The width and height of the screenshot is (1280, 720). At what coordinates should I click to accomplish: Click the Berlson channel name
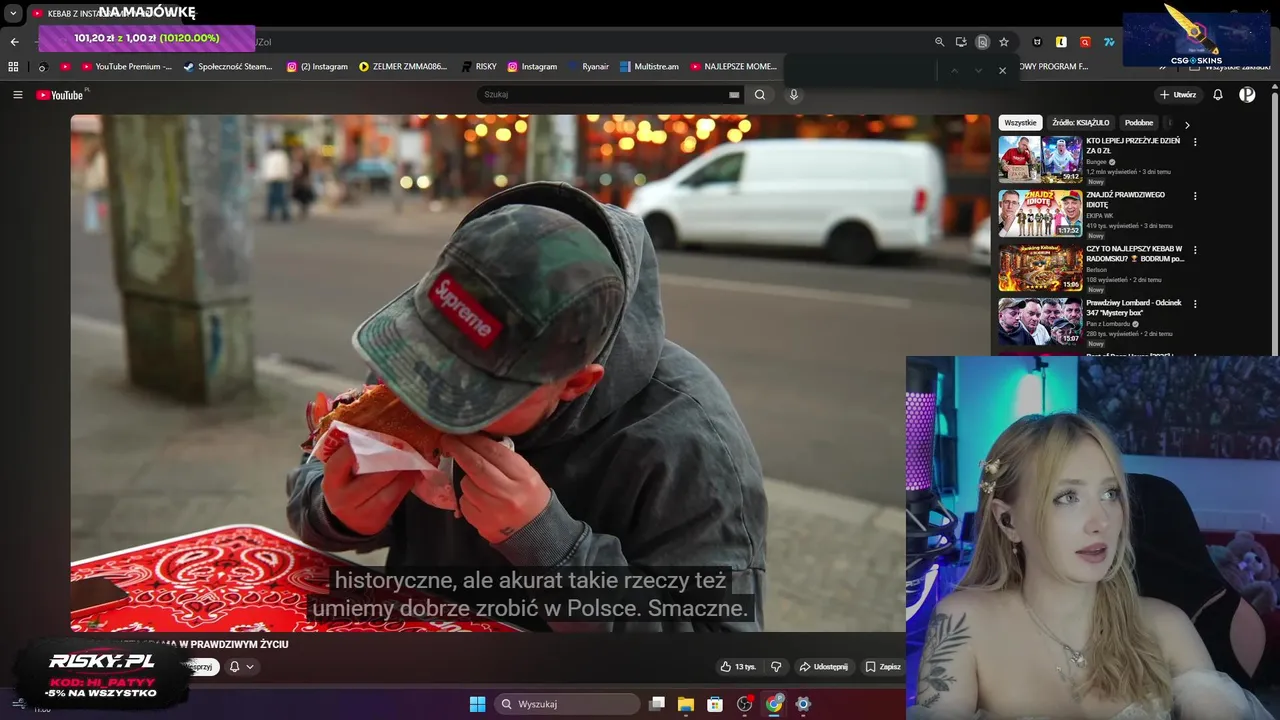pyautogui.click(x=1096, y=270)
